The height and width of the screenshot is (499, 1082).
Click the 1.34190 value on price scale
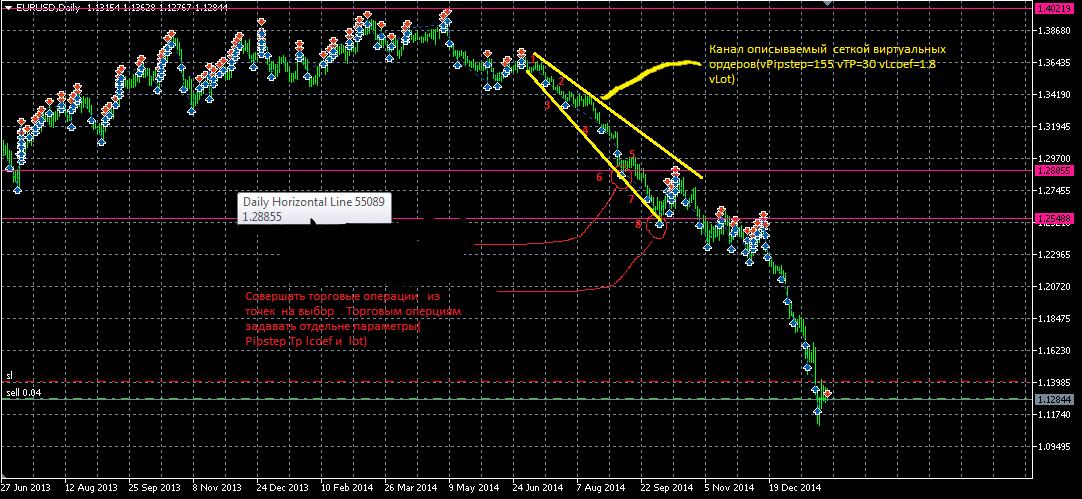click(1055, 95)
